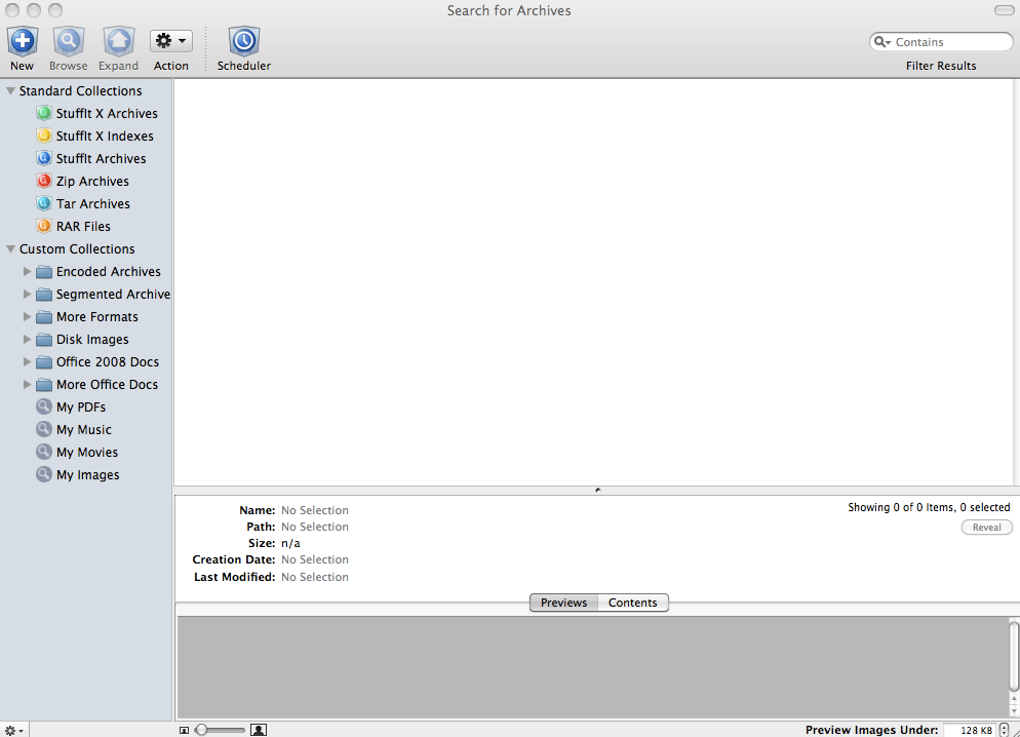Select the RAR Files collection

83,226
